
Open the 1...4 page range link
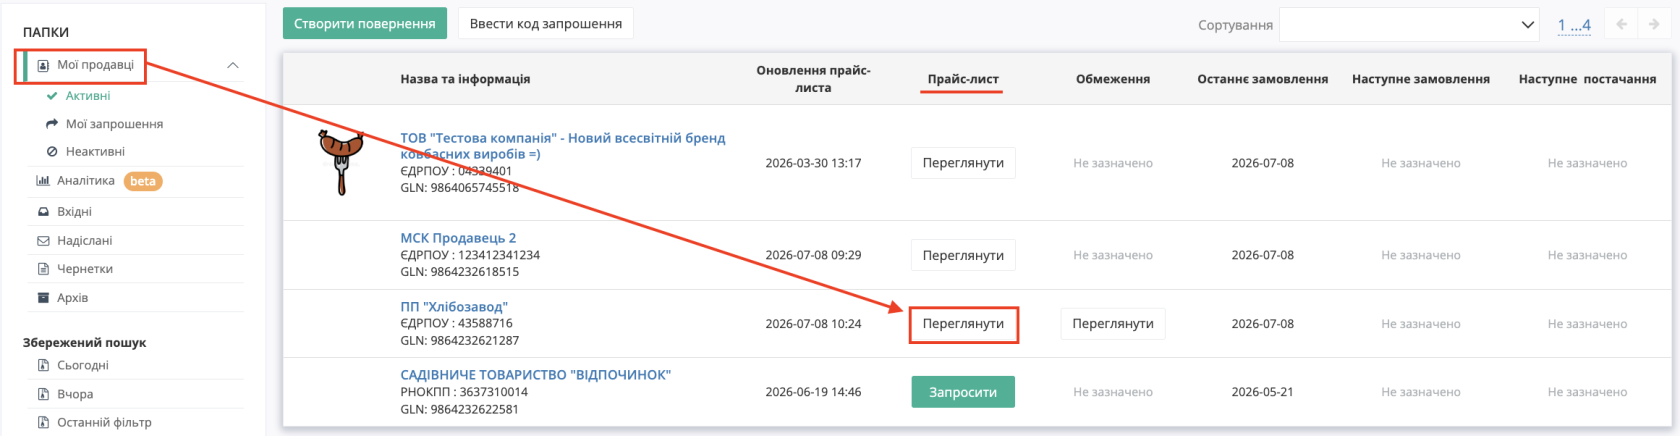1574,25
